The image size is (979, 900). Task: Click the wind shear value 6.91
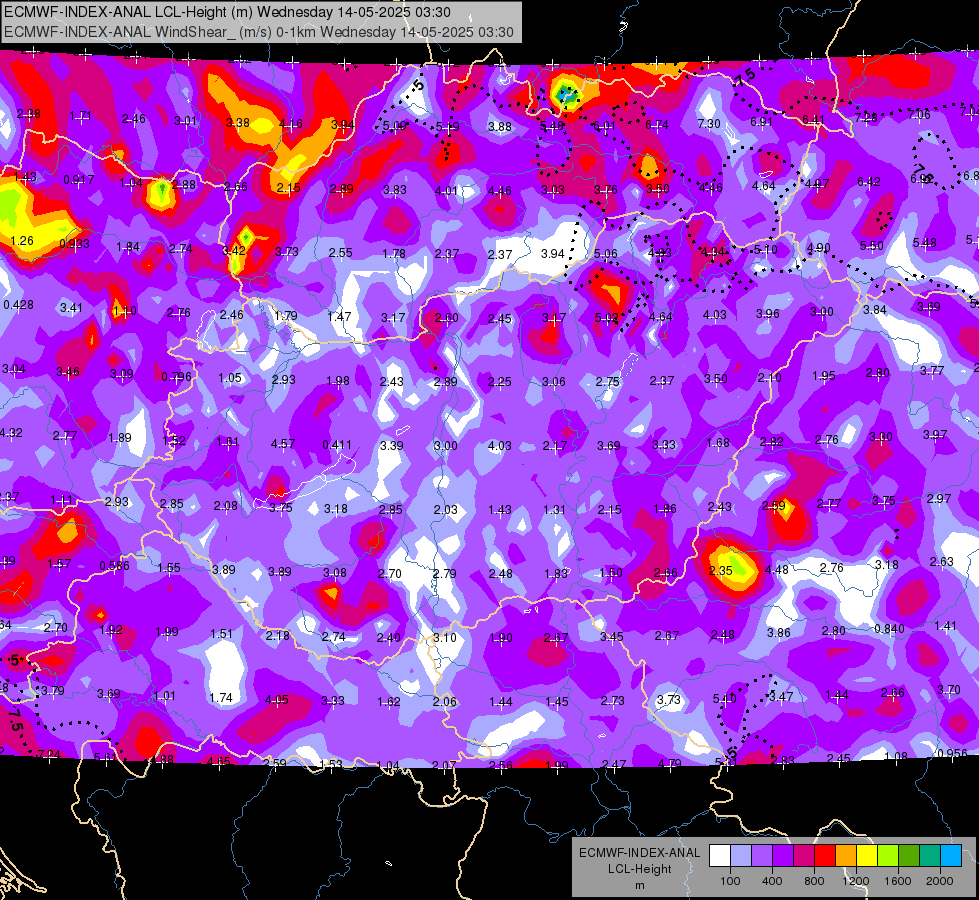tap(762, 122)
